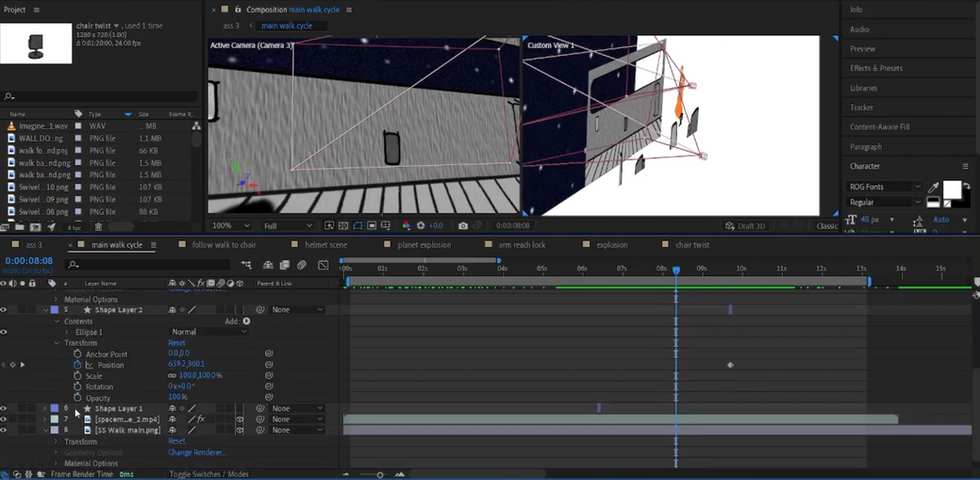Image resolution: width=980 pixels, height=480 pixels.
Task: Switch to planet explosion tab
Action: tap(424, 245)
